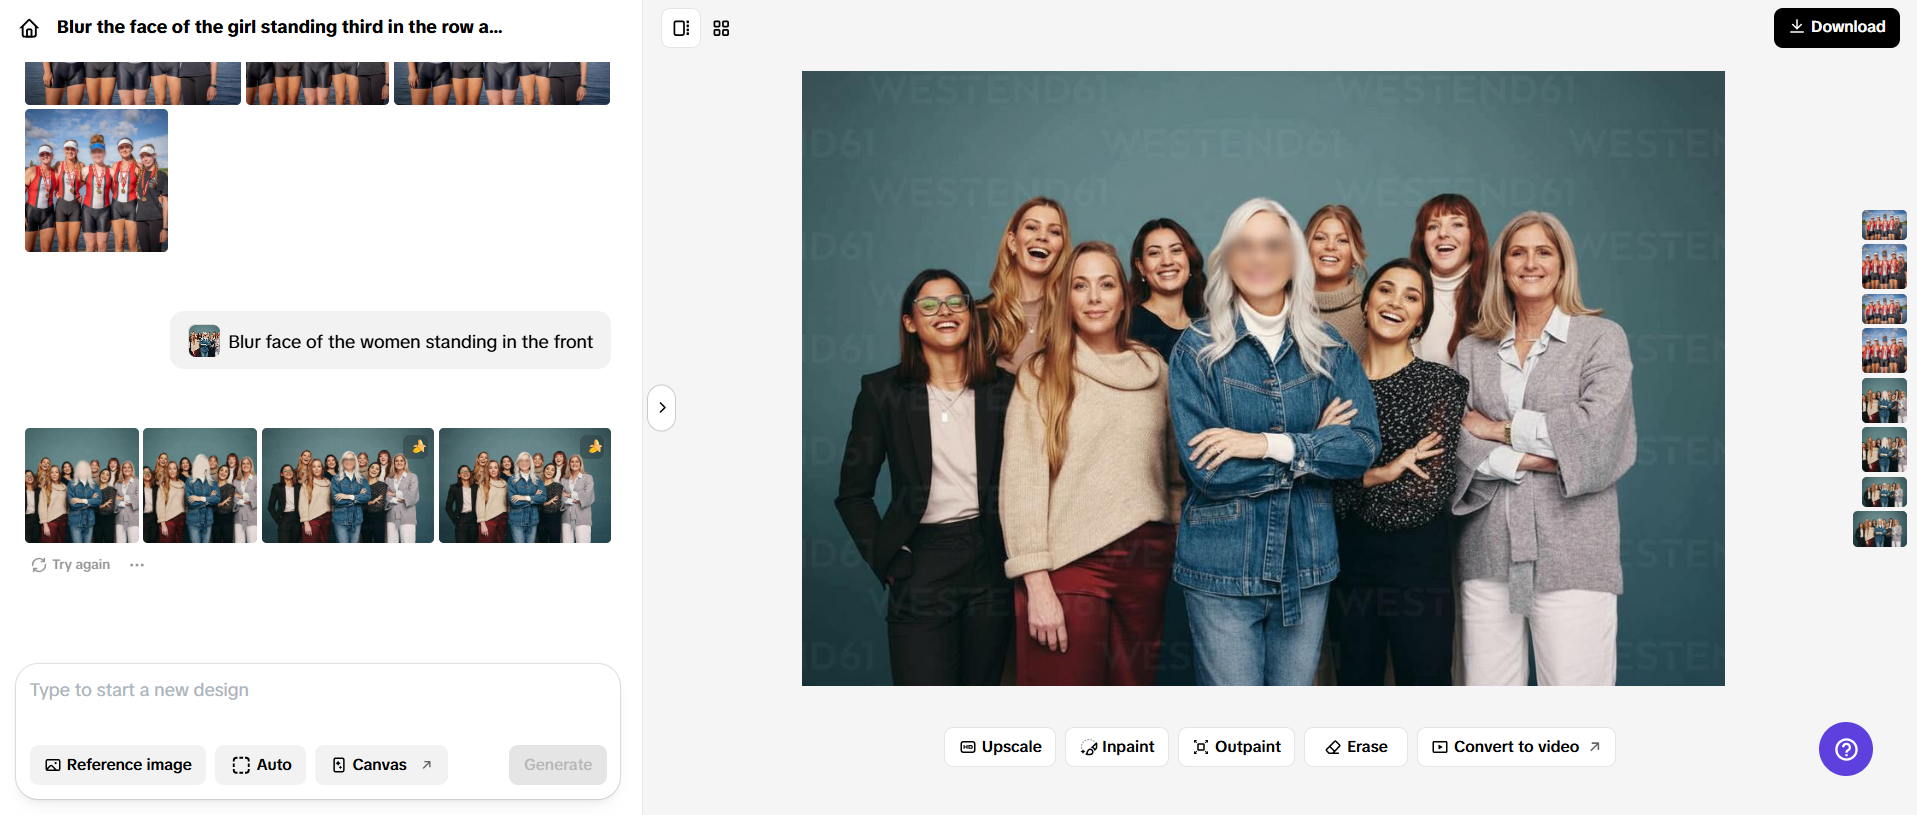Select first women group result thumbnail

pos(82,485)
